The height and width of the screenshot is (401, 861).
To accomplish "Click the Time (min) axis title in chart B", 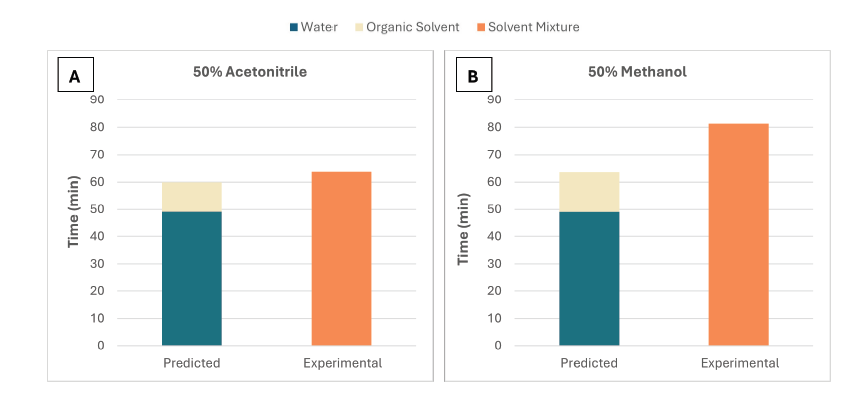I will pyautogui.click(x=463, y=222).
